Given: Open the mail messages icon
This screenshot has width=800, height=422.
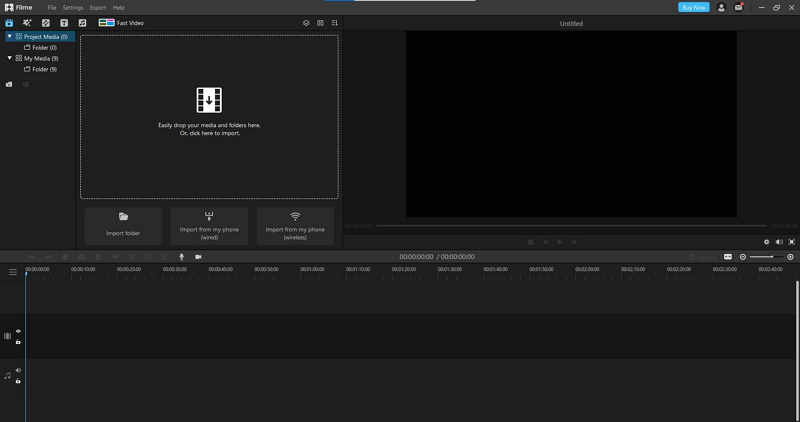Looking at the screenshot, I should pyautogui.click(x=739, y=8).
